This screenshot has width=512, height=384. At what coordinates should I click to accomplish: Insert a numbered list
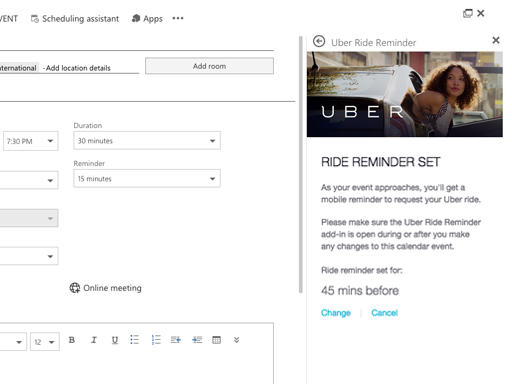pyautogui.click(x=156, y=340)
